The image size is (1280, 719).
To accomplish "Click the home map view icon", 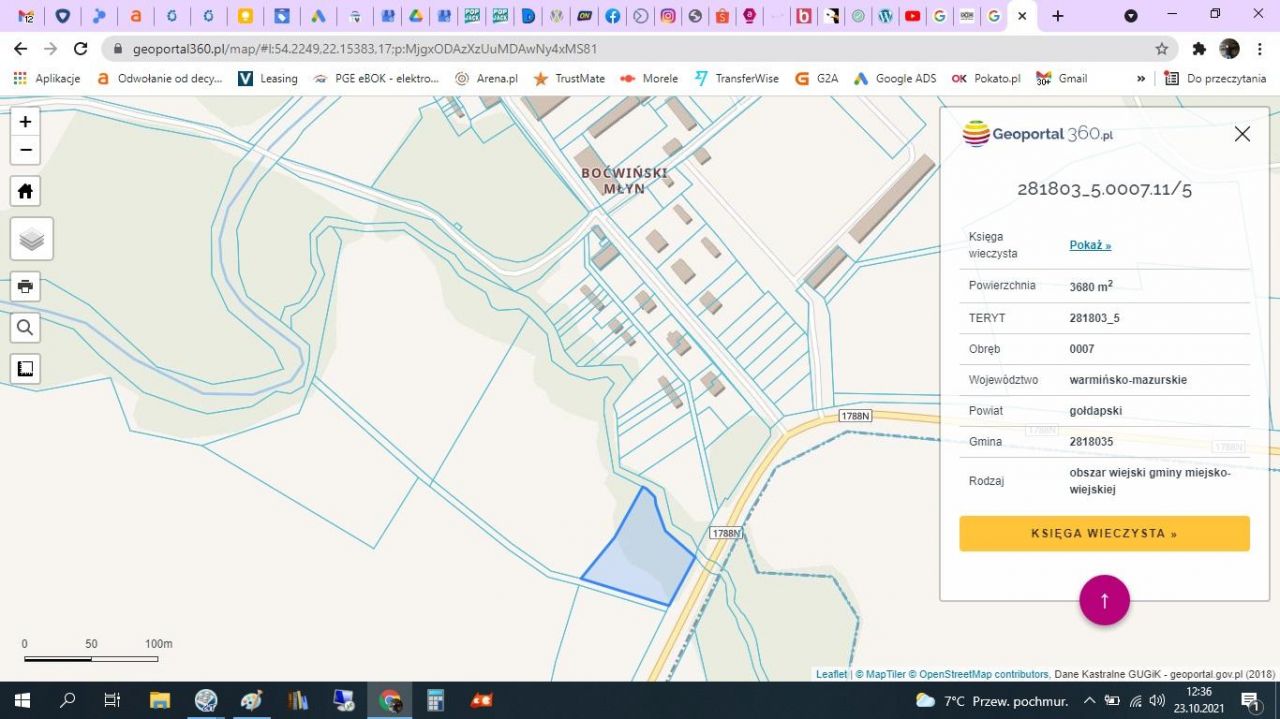I will click(25, 191).
